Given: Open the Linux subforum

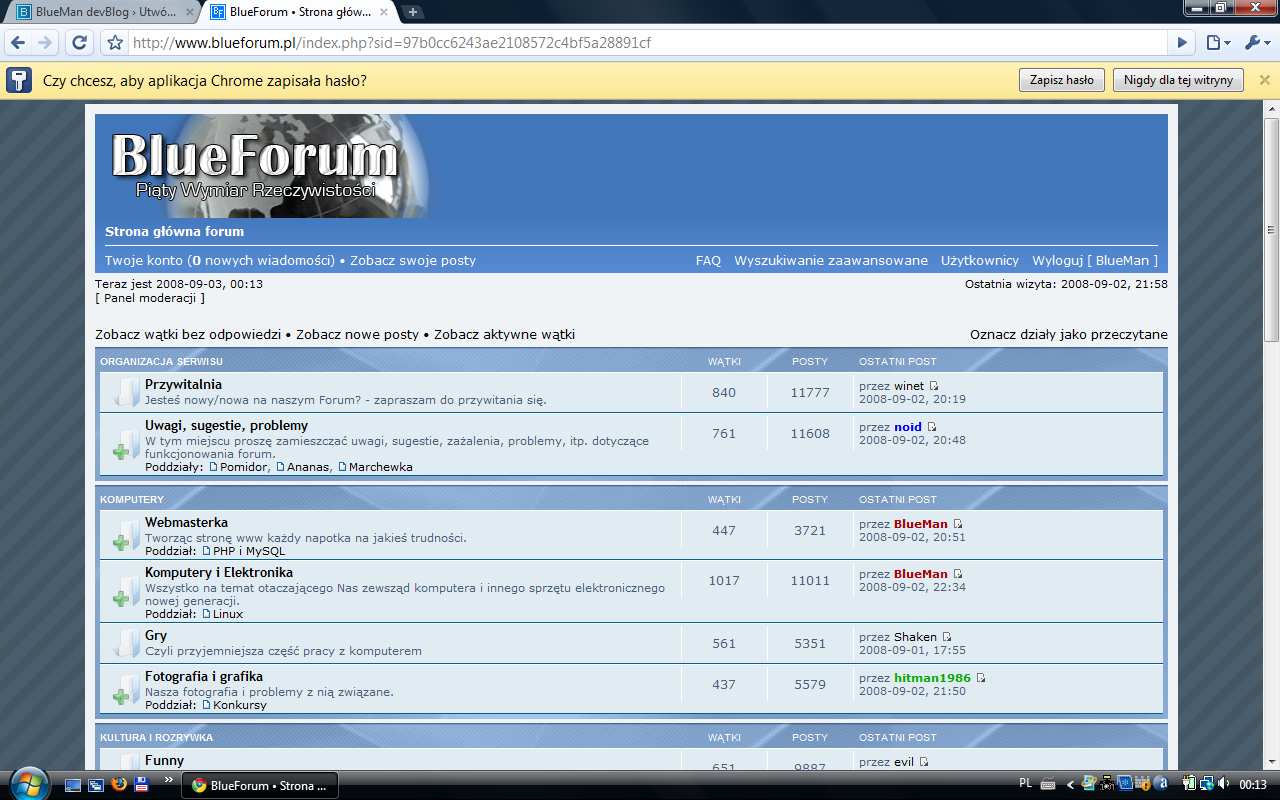Looking at the screenshot, I should [x=228, y=614].
